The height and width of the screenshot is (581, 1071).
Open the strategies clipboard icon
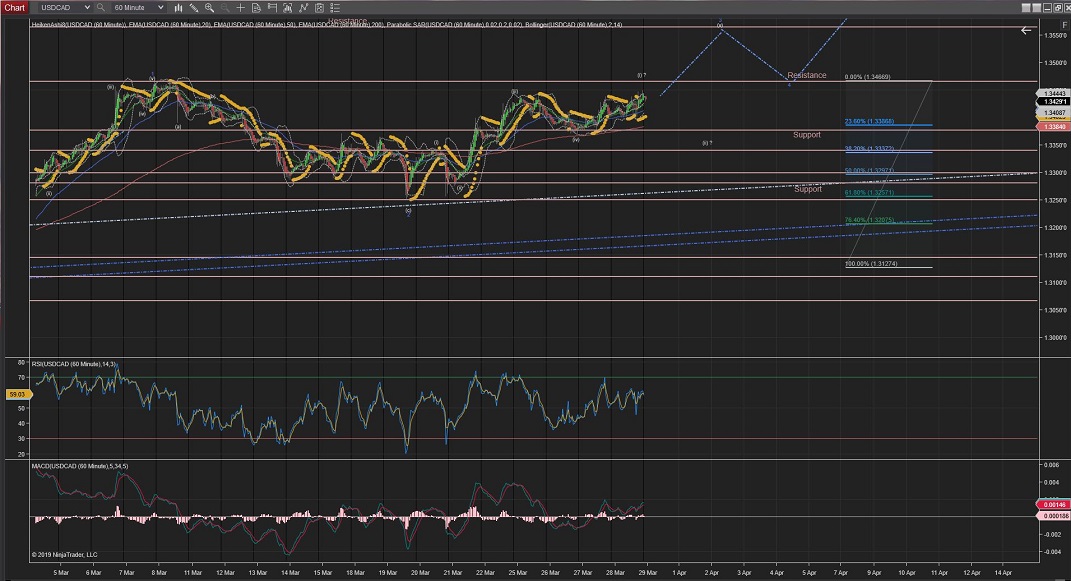(319, 8)
